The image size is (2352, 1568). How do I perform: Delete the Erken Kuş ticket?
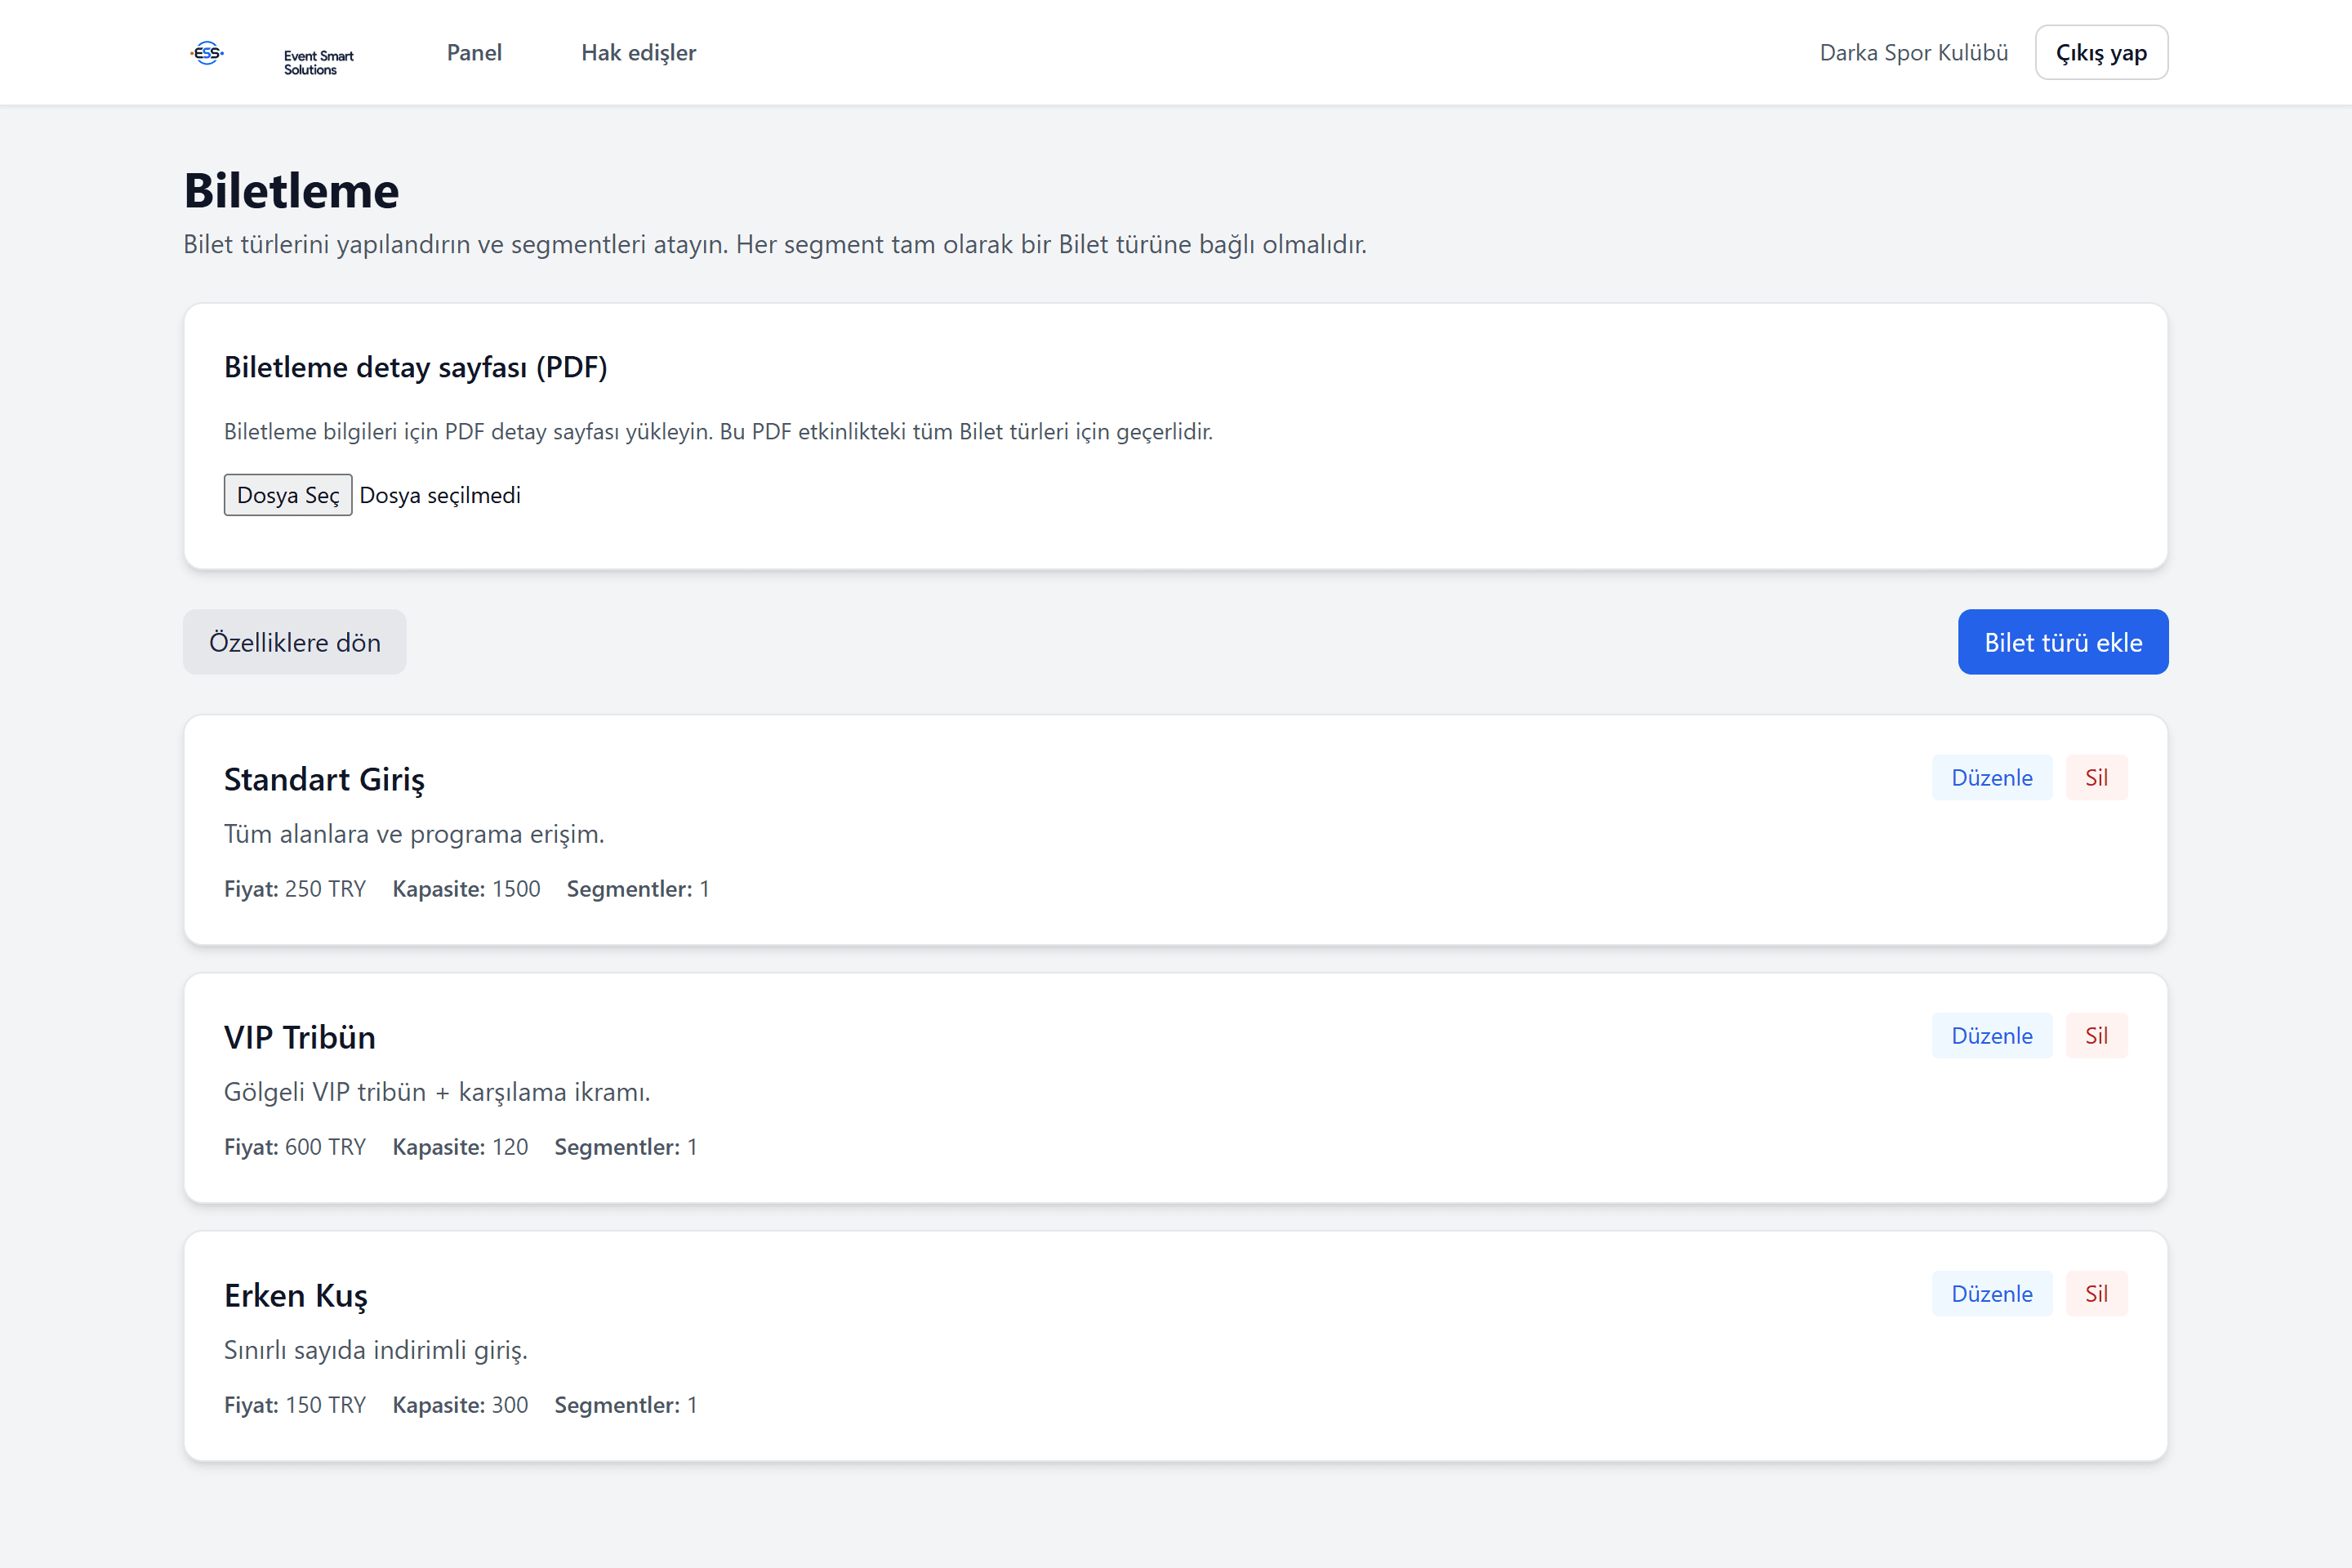[2096, 1293]
